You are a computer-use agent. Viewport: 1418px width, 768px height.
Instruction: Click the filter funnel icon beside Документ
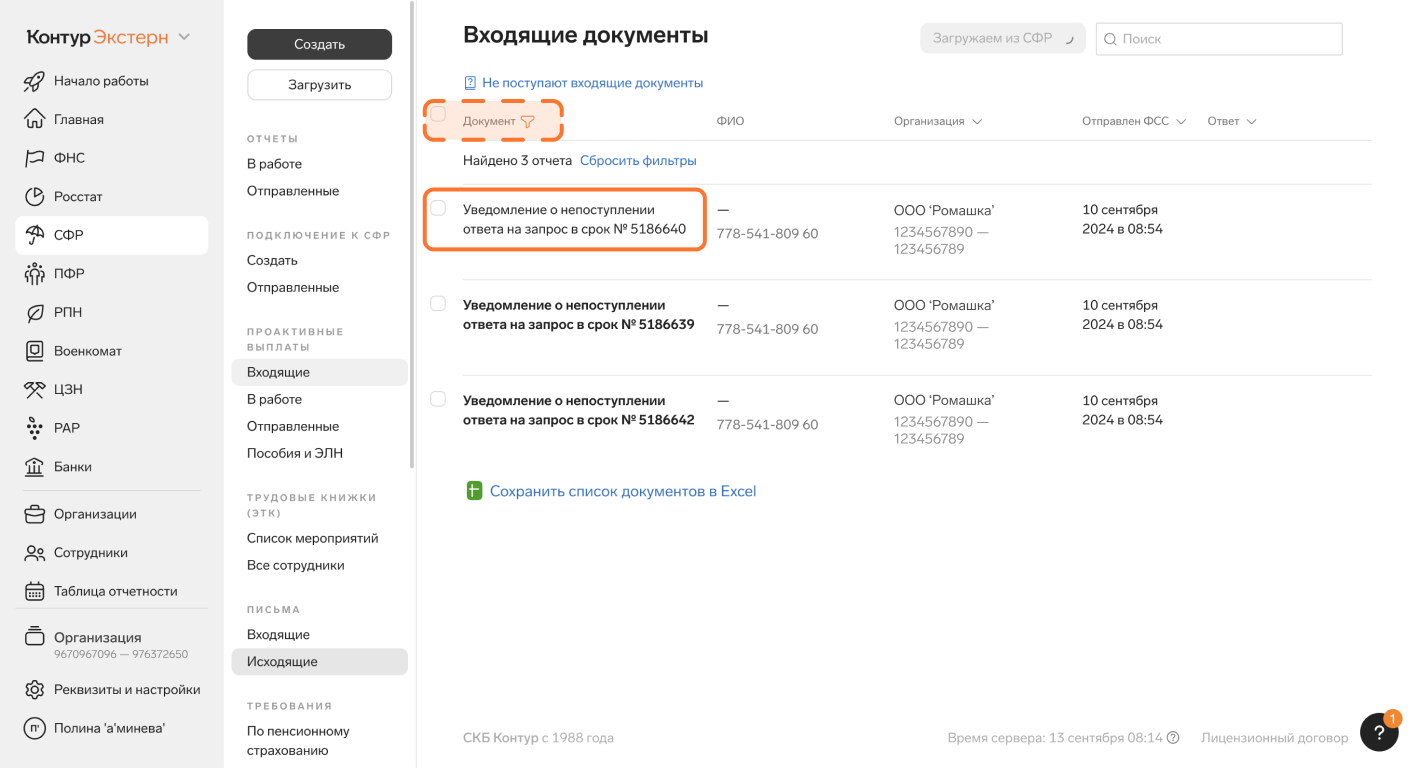(528, 122)
